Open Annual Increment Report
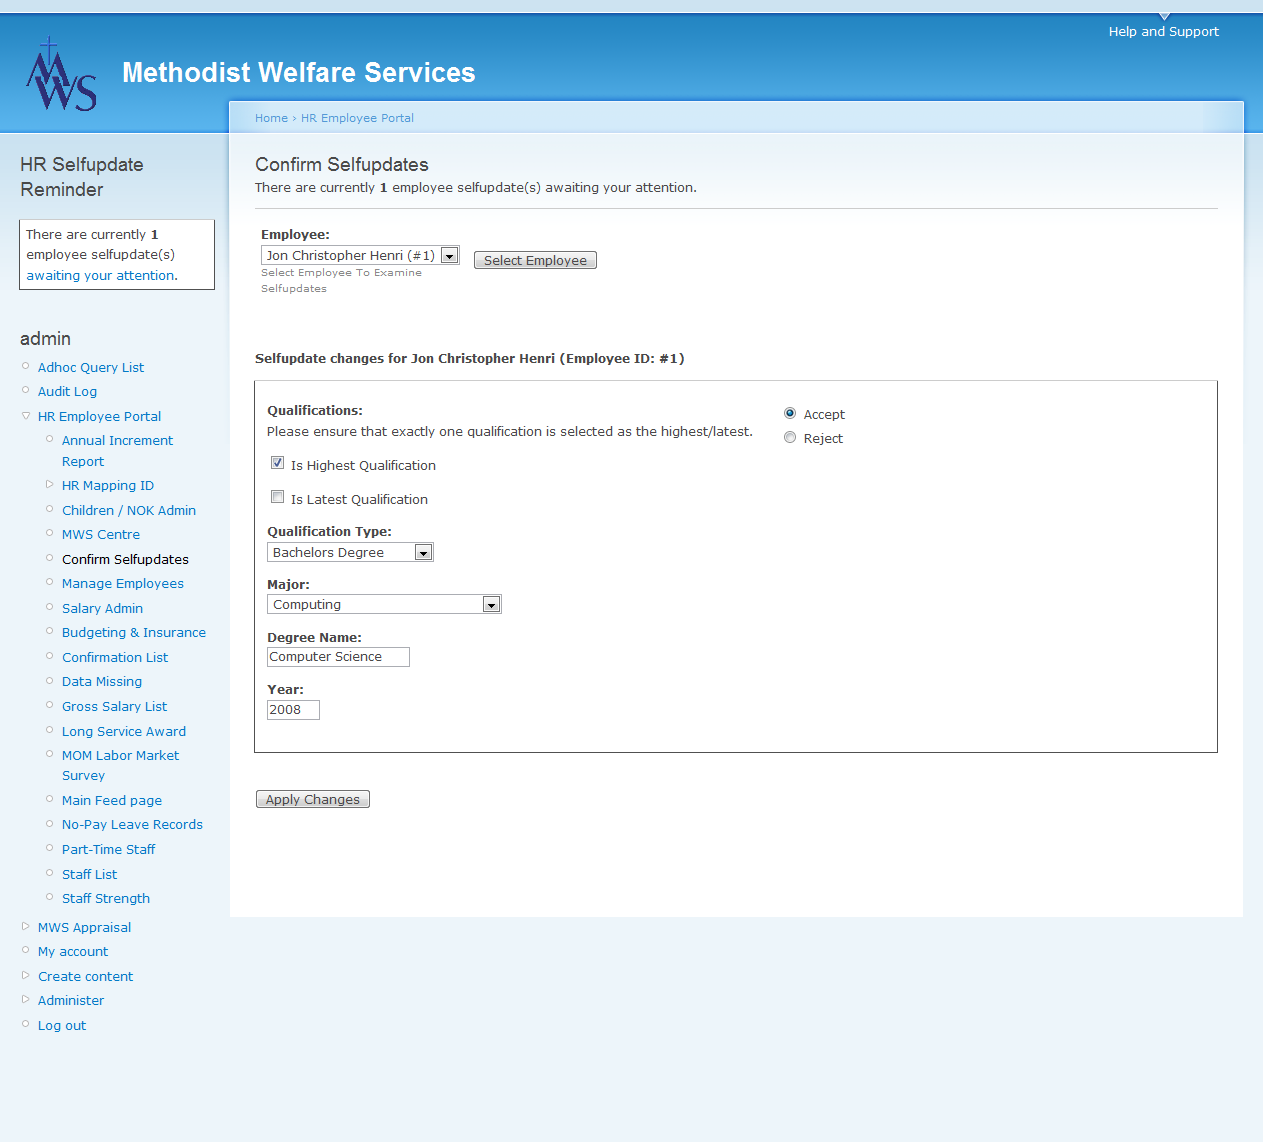Viewport: 1263px width, 1142px height. coord(117,451)
